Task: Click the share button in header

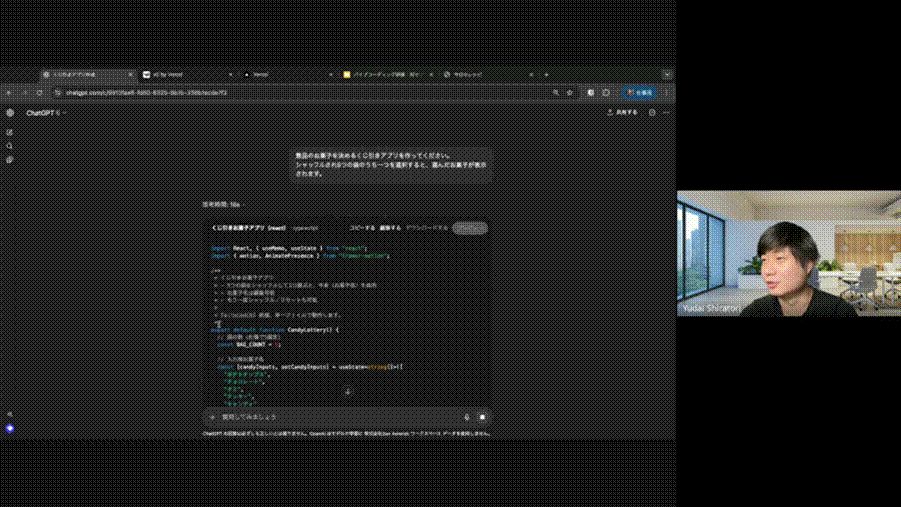Action: [x=622, y=113]
